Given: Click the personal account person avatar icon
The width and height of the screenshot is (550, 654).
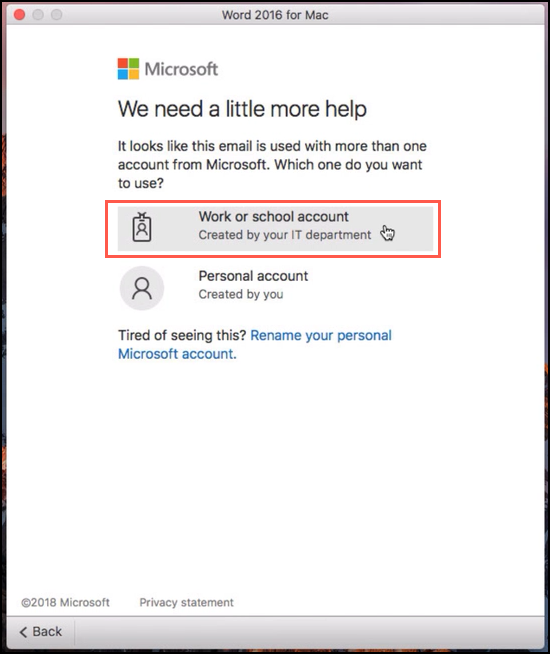Looking at the screenshot, I should coord(142,288).
